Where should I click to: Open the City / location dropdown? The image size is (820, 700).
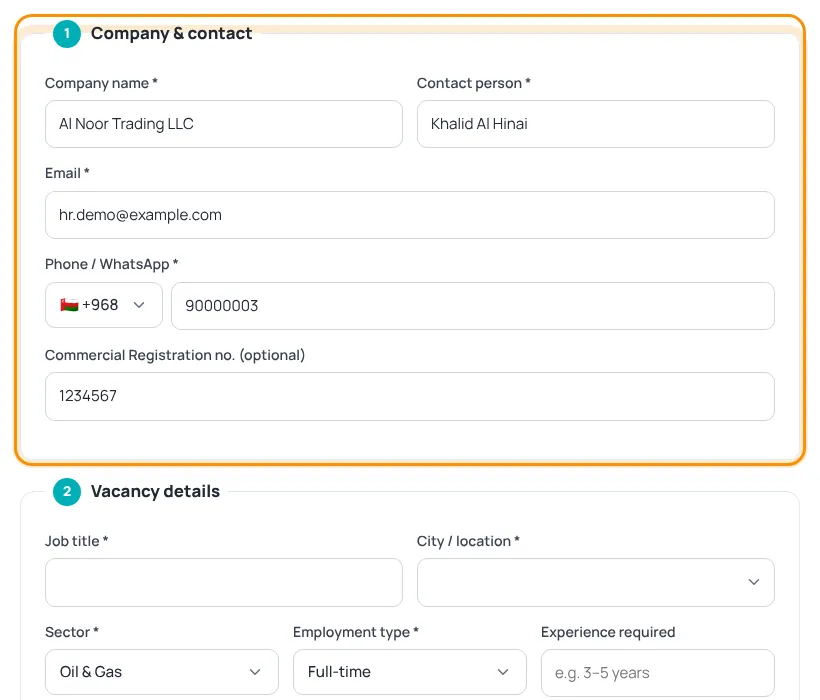[x=596, y=582]
